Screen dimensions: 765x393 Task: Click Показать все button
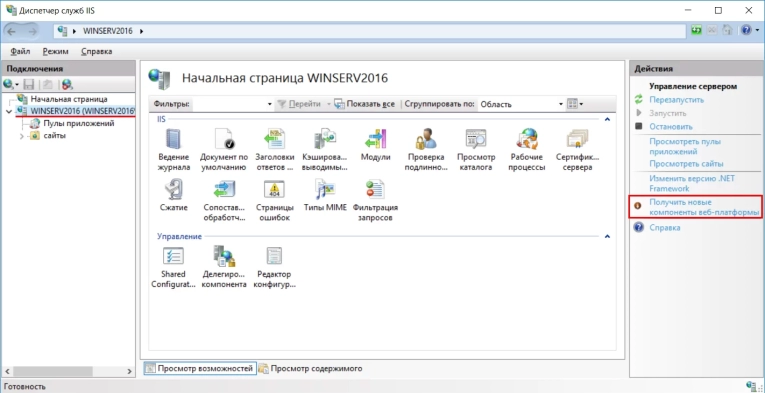click(x=364, y=104)
